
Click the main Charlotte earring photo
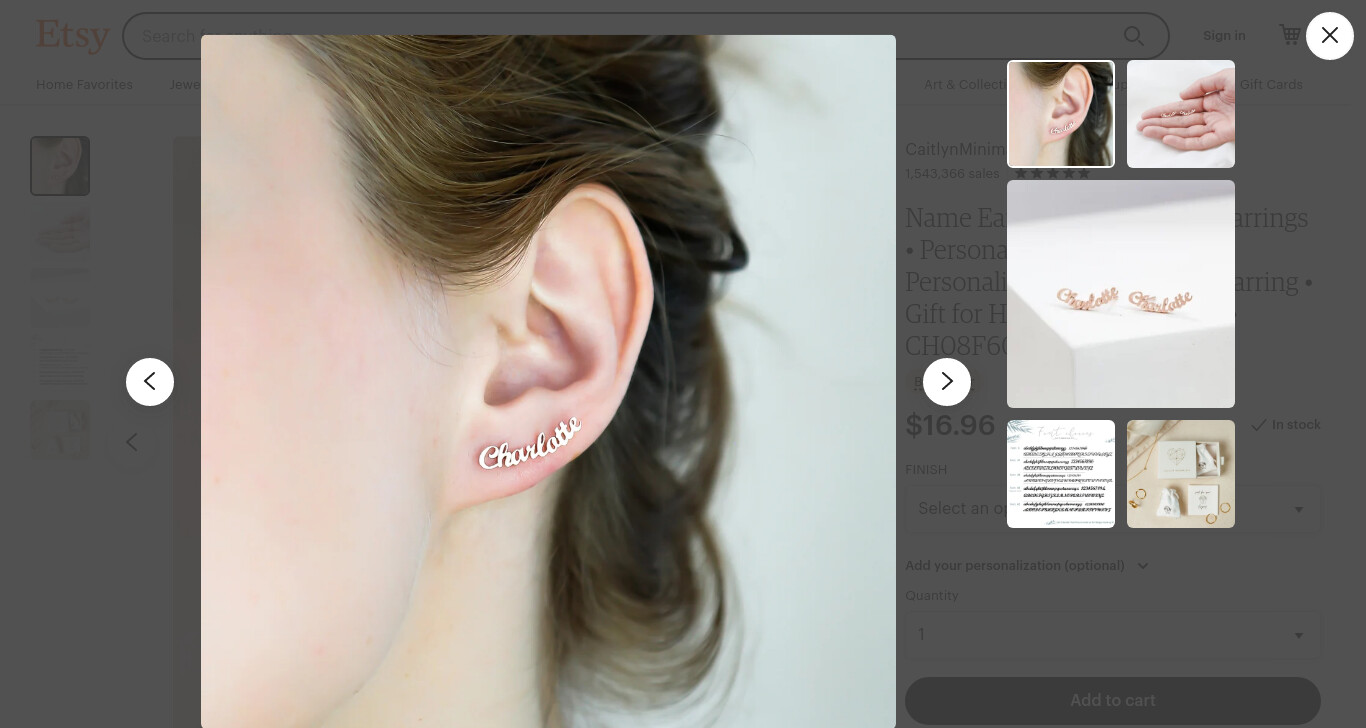tap(548, 381)
